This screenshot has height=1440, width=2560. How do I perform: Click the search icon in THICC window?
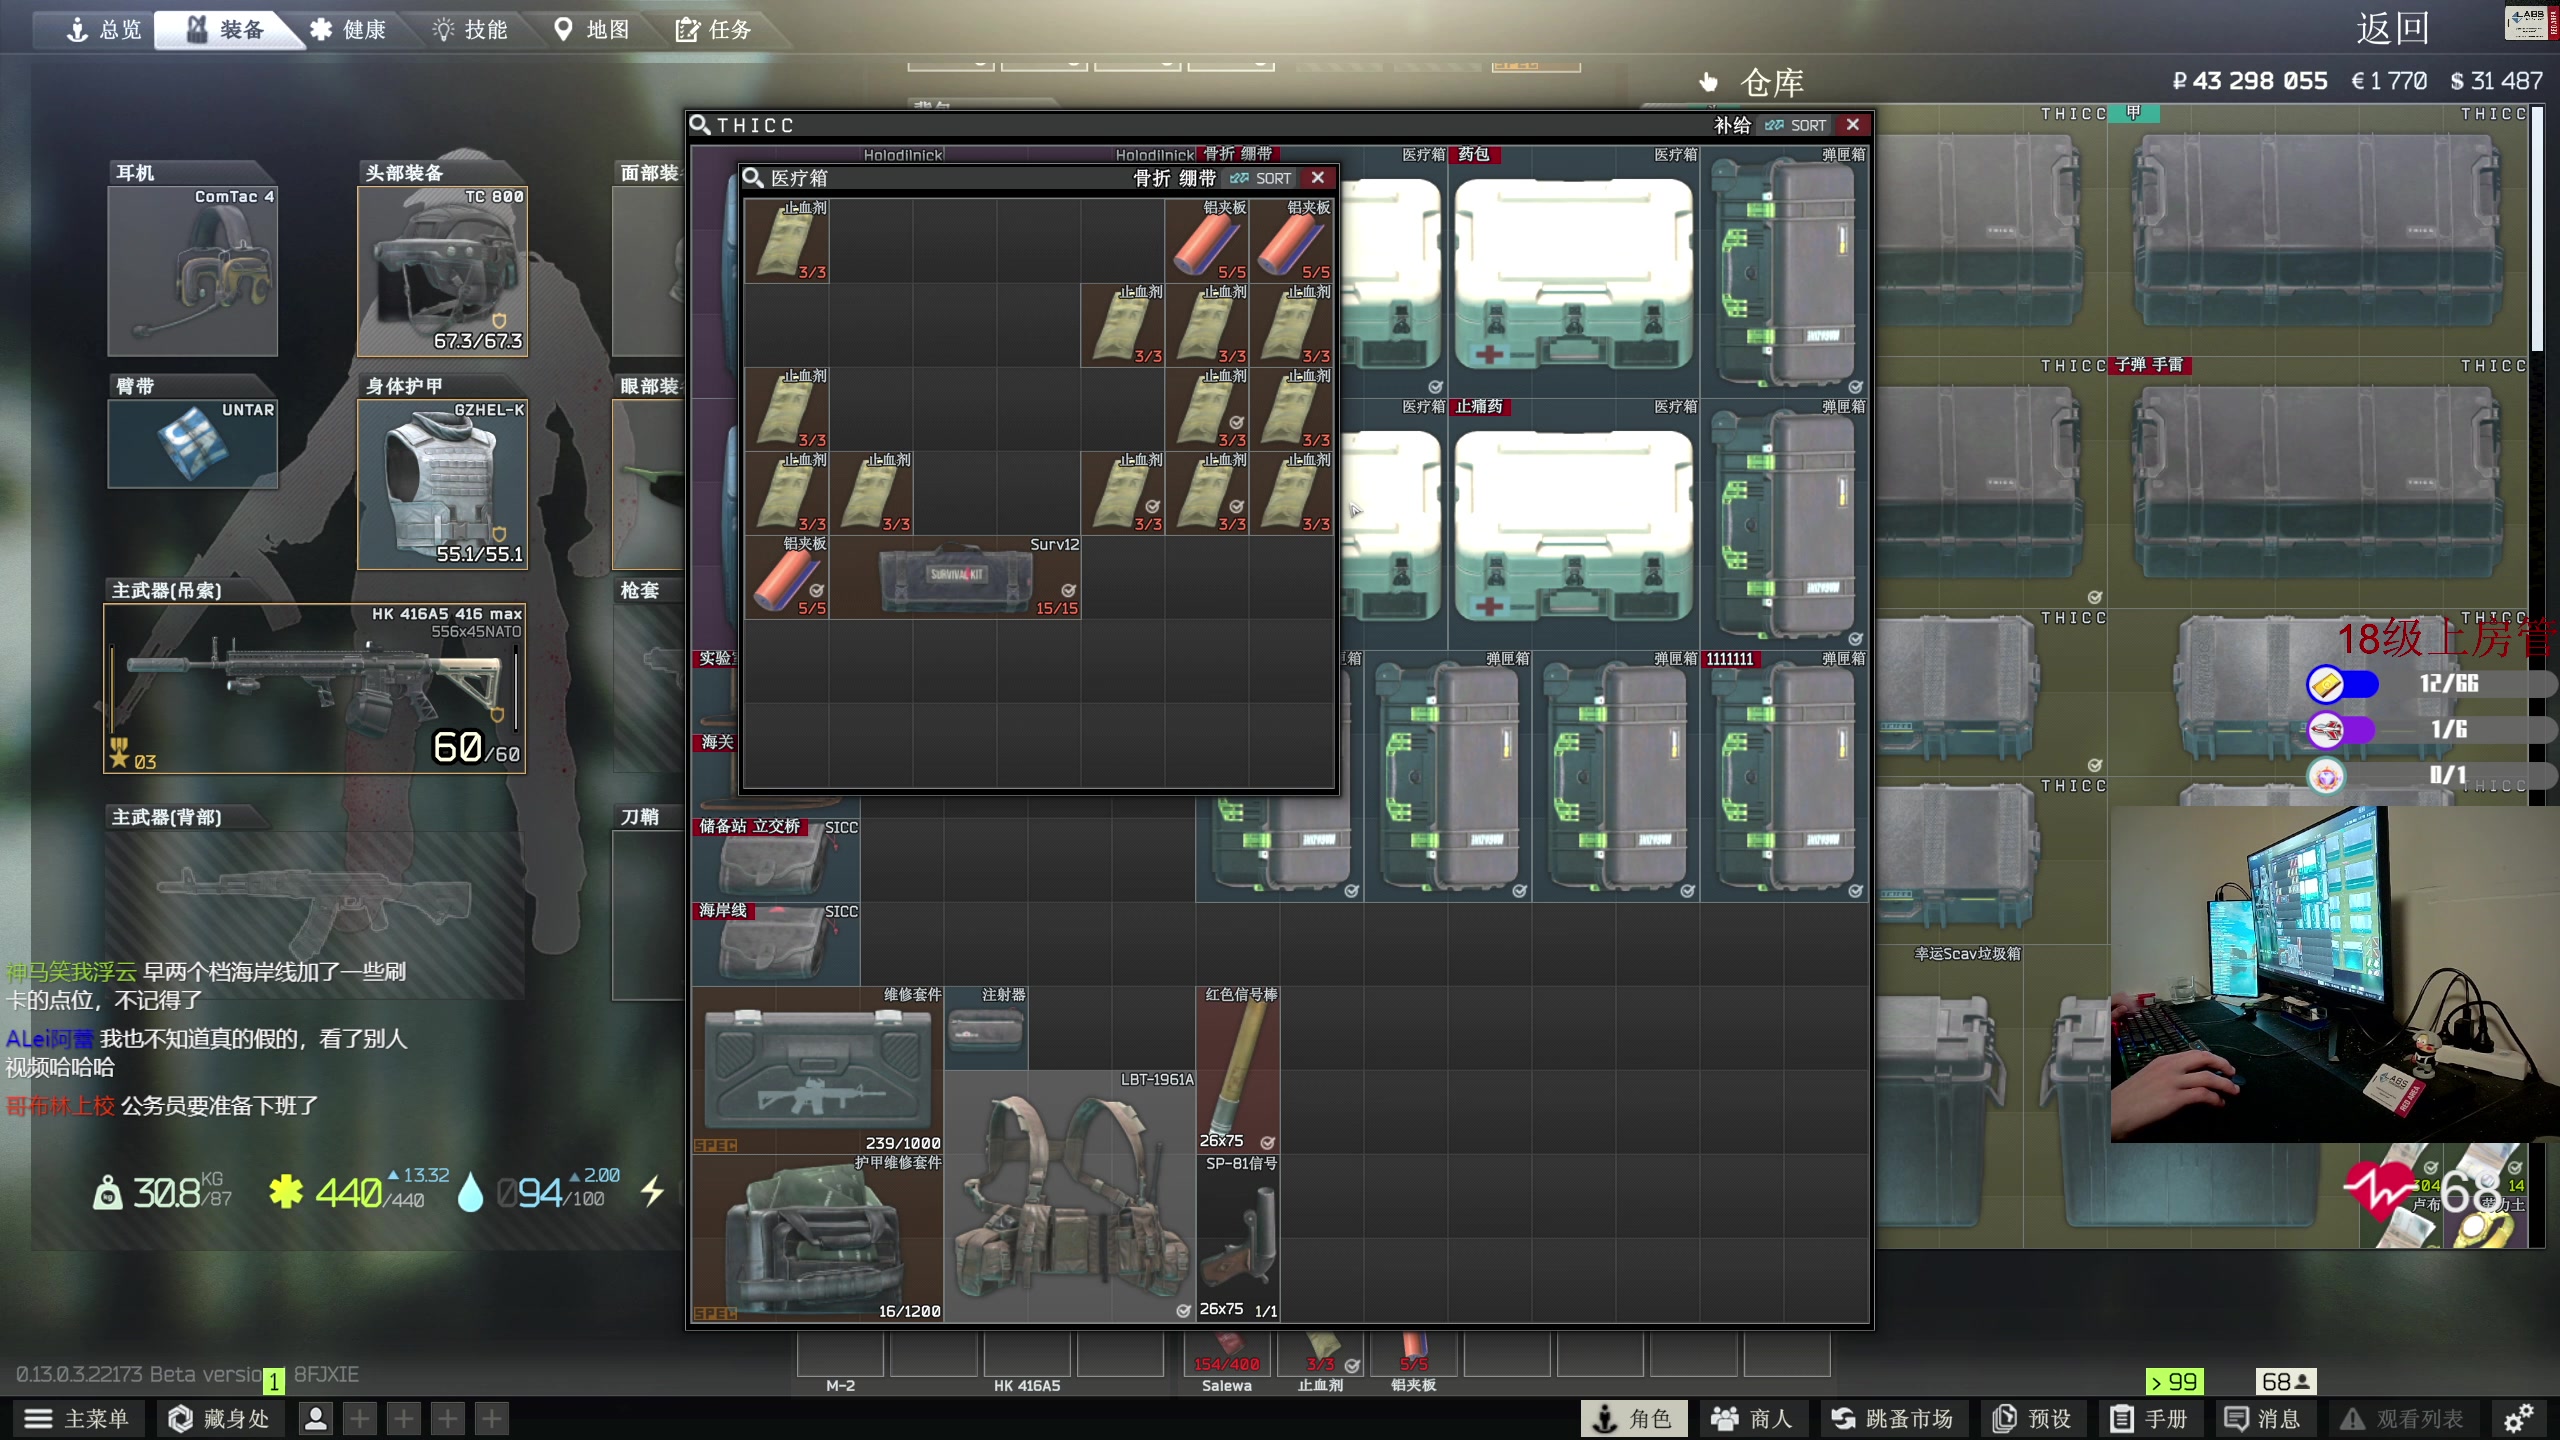point(700,125)
